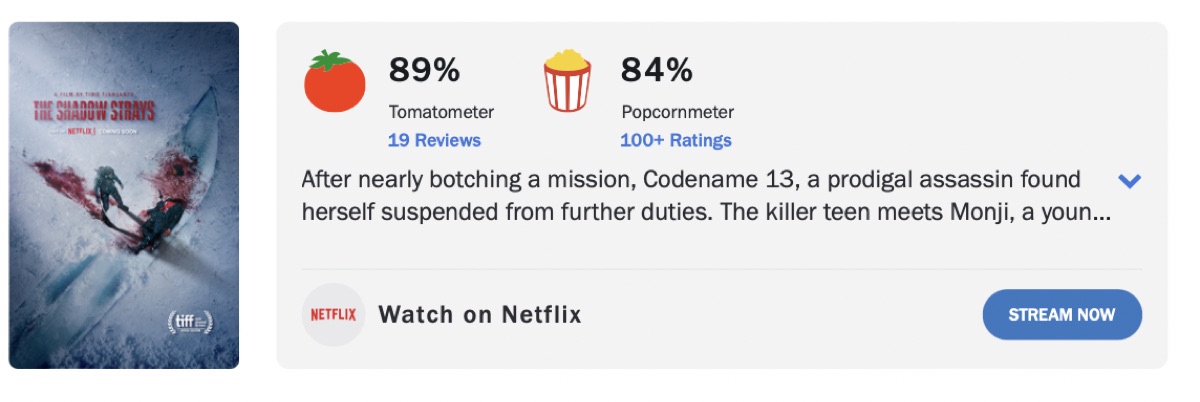Screen dimensions: 1200x402
Task: Open the 19 Reviews link
Action: 434,140
